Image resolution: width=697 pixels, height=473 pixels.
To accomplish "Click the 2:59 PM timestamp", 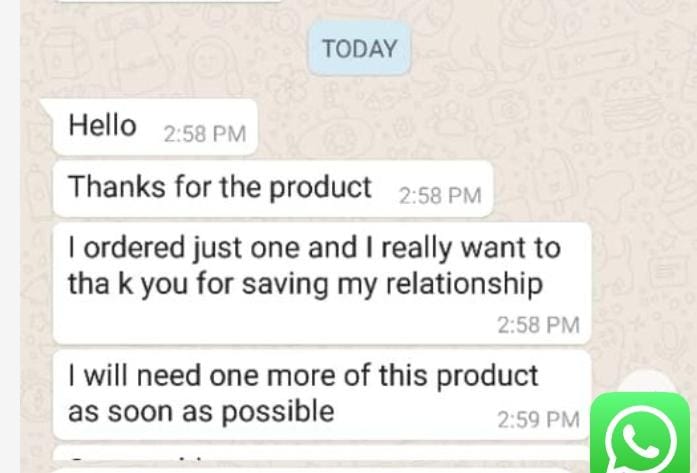I will click(538, 420).
